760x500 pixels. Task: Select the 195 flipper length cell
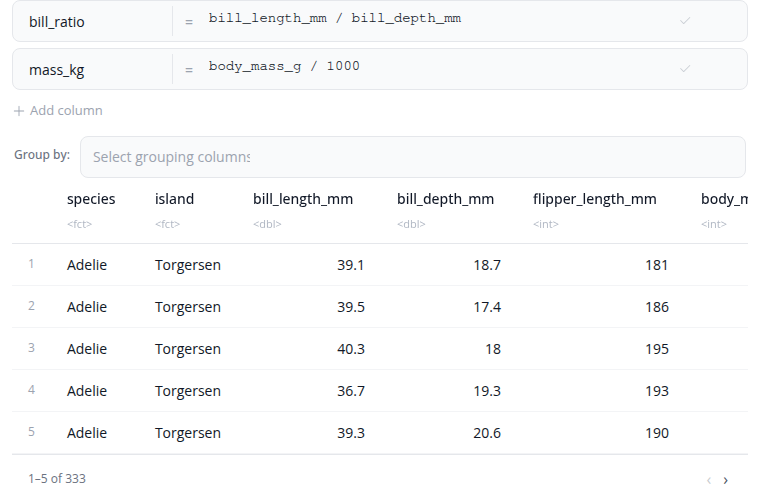(657, 349)
